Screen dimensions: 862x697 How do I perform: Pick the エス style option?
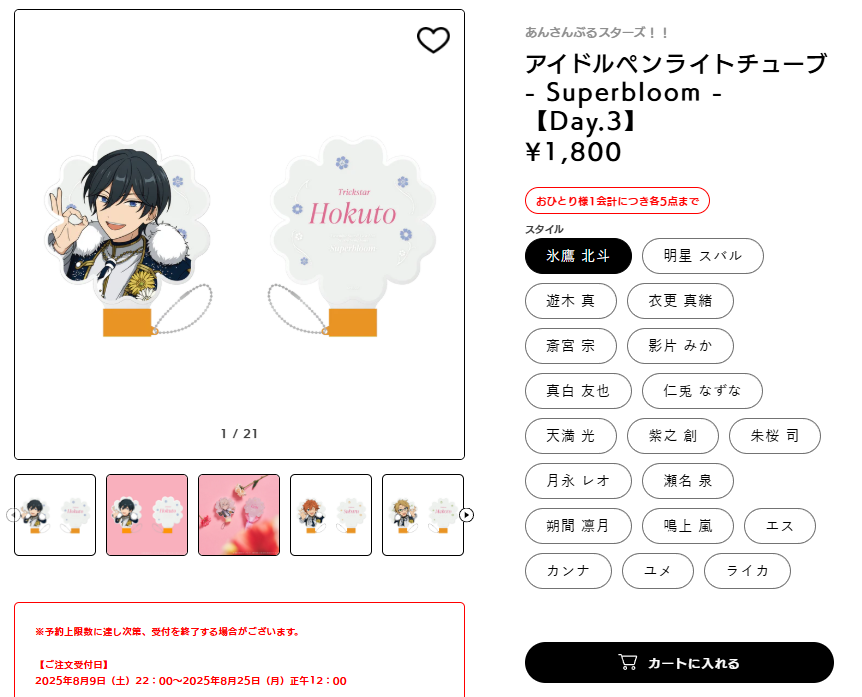point(780,526)
